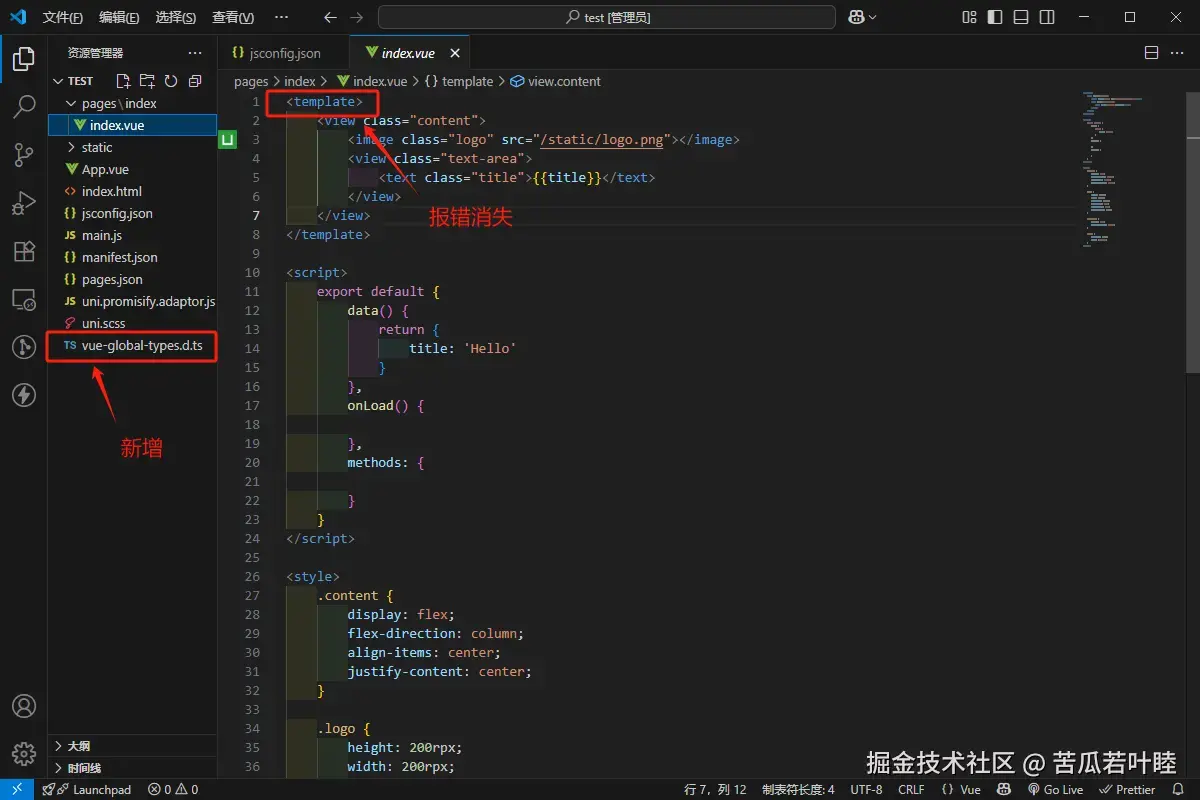1200x800 pixels.
Task: Click New Folder icon in TEST header
Action: (147, 81)
